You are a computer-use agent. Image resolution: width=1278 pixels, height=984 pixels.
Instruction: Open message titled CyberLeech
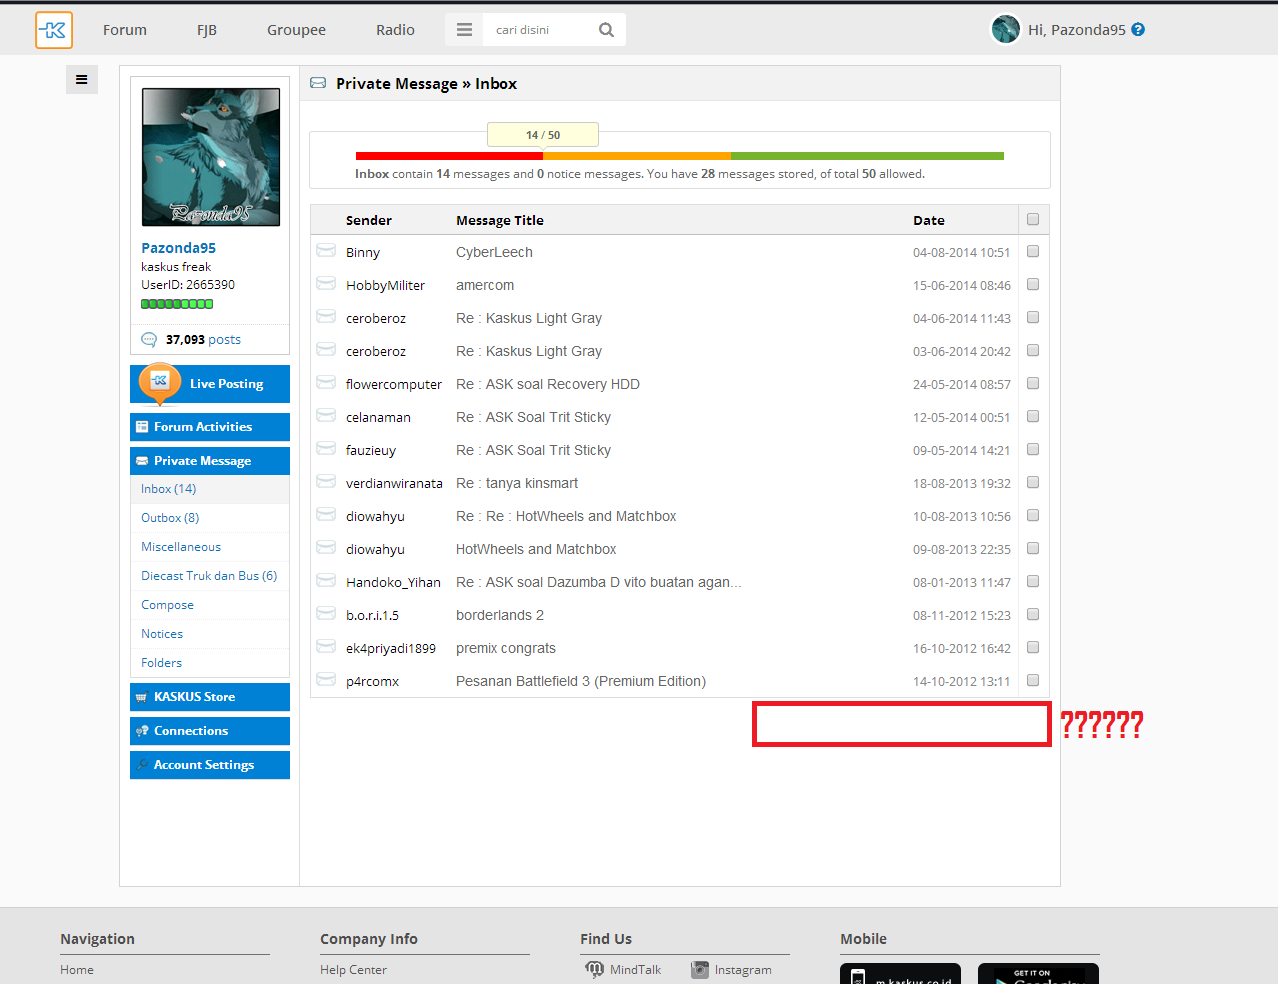[x=494, y=252]
